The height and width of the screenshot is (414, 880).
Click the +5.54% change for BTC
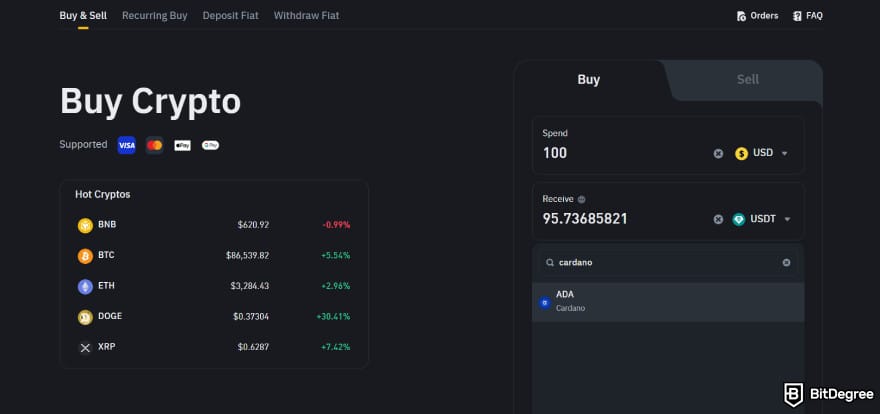pyautogui.click(x=336, y=256)
